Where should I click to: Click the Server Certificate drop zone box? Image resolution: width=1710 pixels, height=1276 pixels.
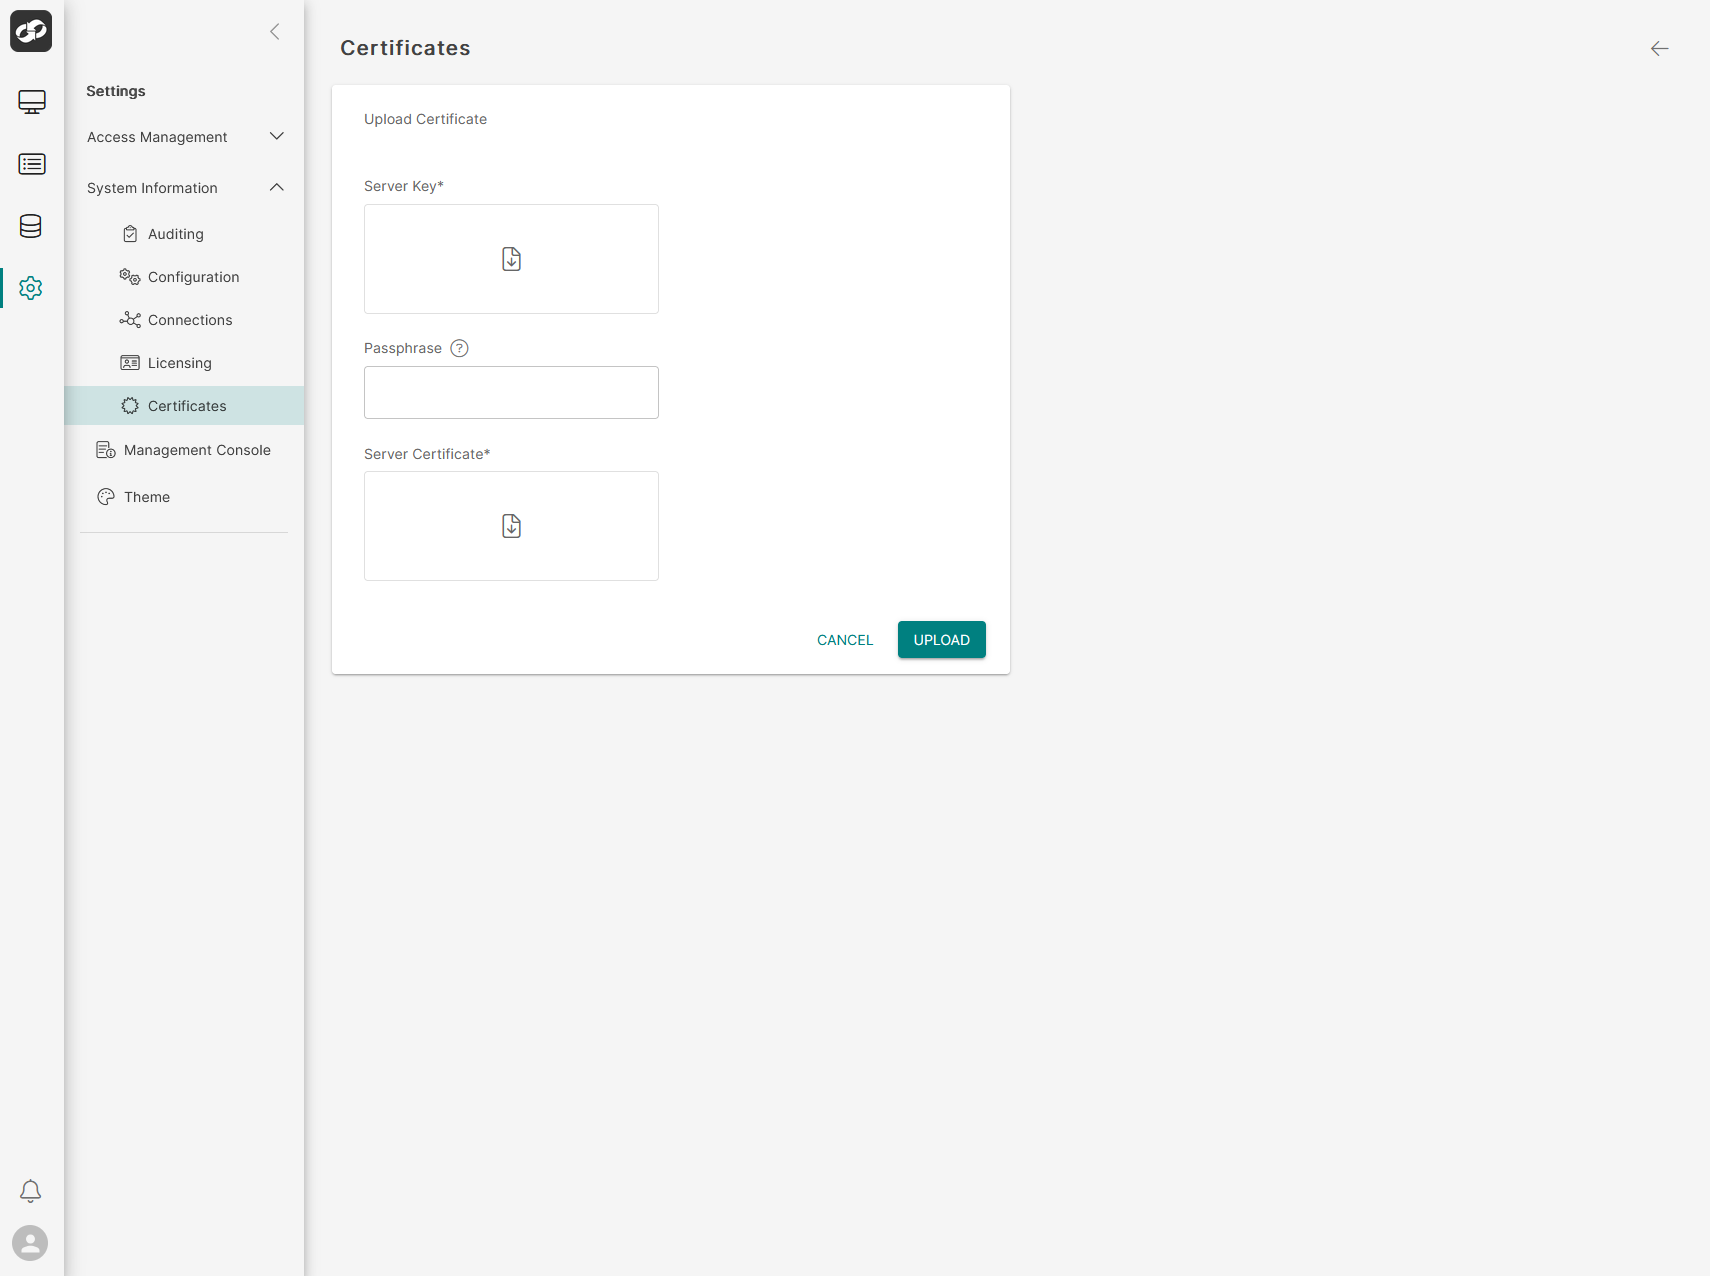[x=511, y=526]
